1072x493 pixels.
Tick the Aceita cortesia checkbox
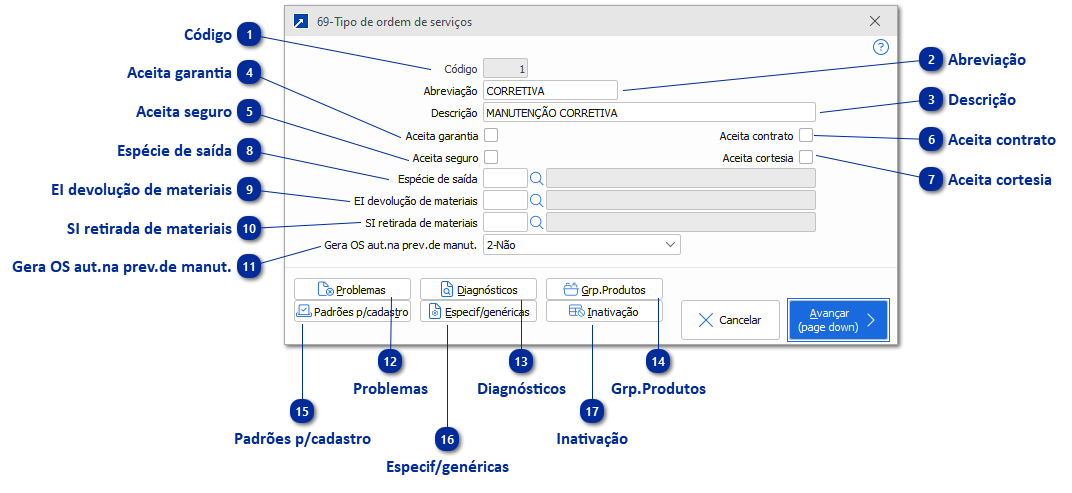806,157
